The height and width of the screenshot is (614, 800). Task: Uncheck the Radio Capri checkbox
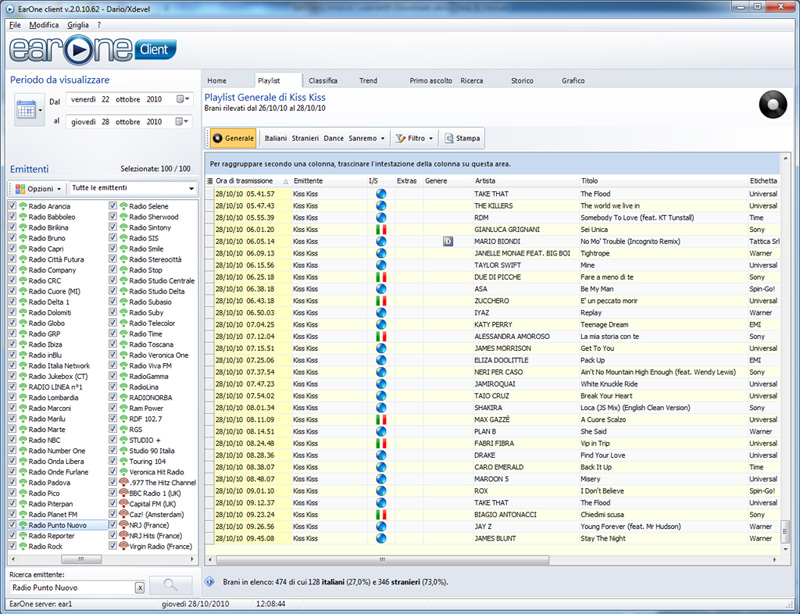tap(12, 249)
